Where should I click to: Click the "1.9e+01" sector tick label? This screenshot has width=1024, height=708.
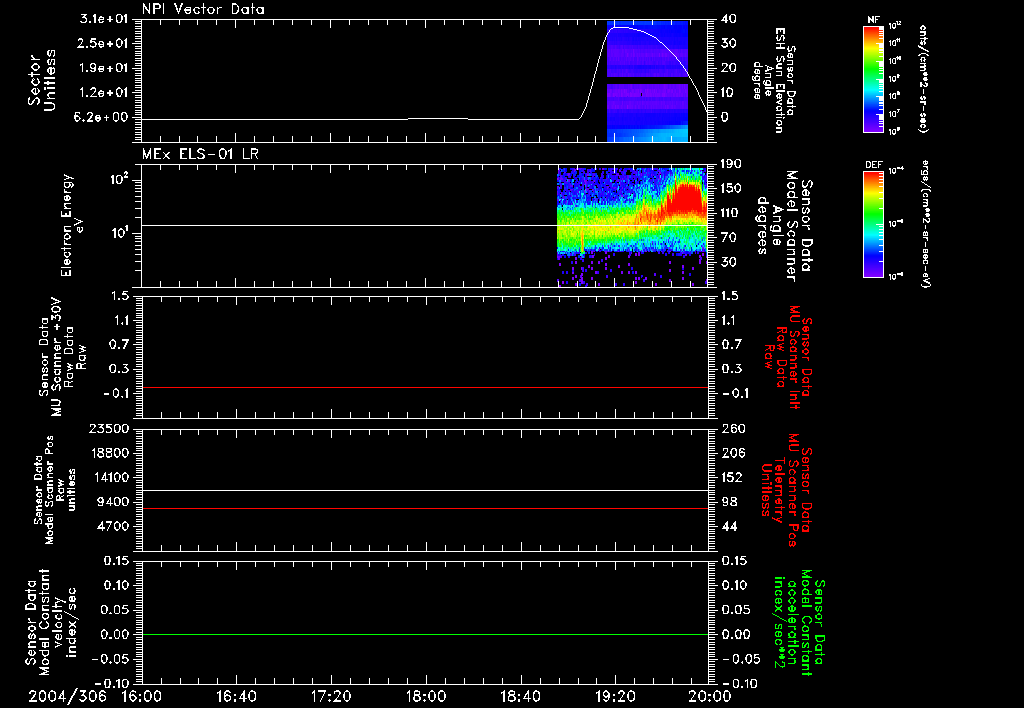[x=103, y=68]
